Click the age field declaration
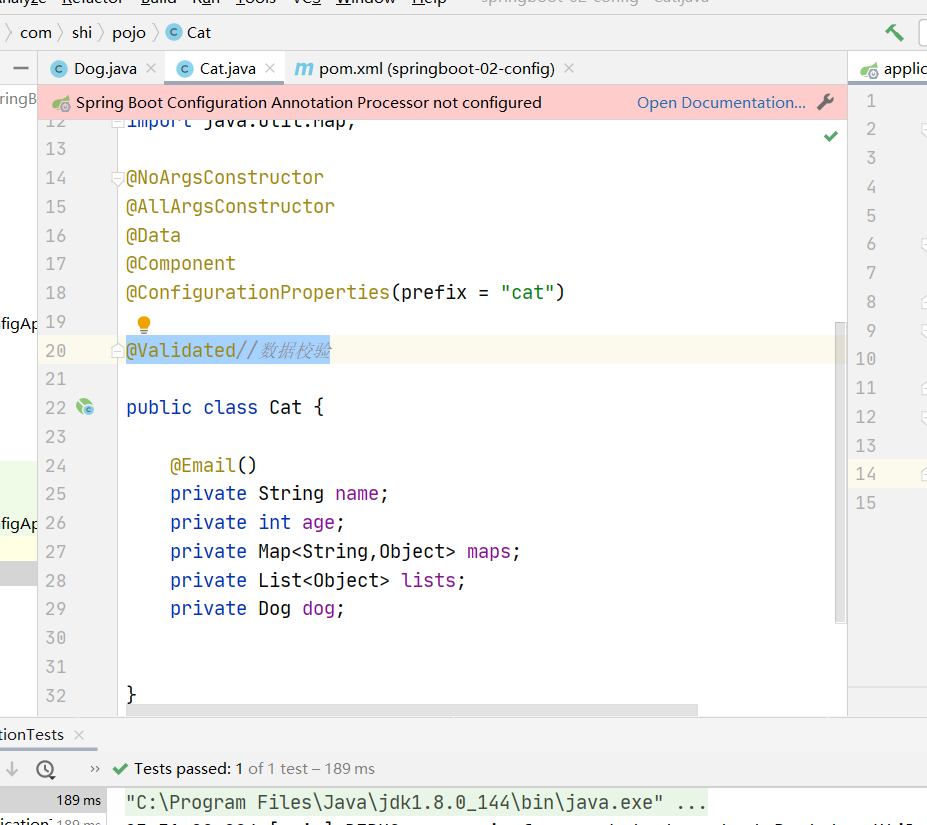Screen dimensions: 927x825 [x=257, y=522]
